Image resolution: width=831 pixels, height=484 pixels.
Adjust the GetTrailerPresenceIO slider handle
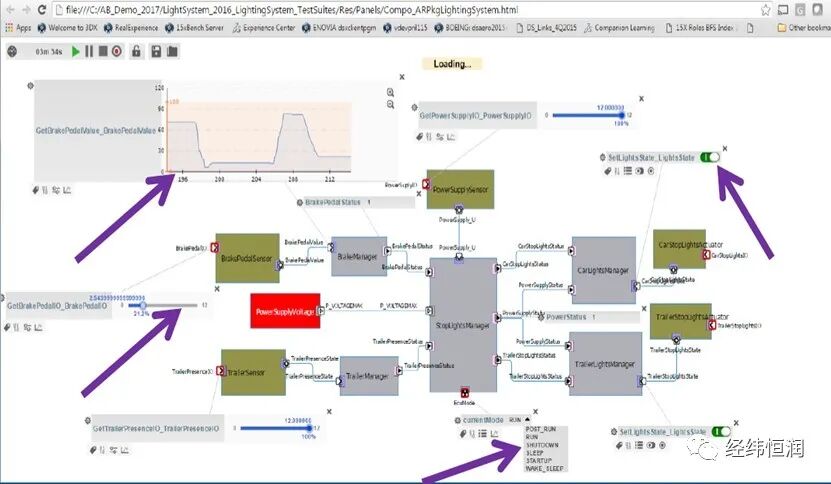pos(310,428)
